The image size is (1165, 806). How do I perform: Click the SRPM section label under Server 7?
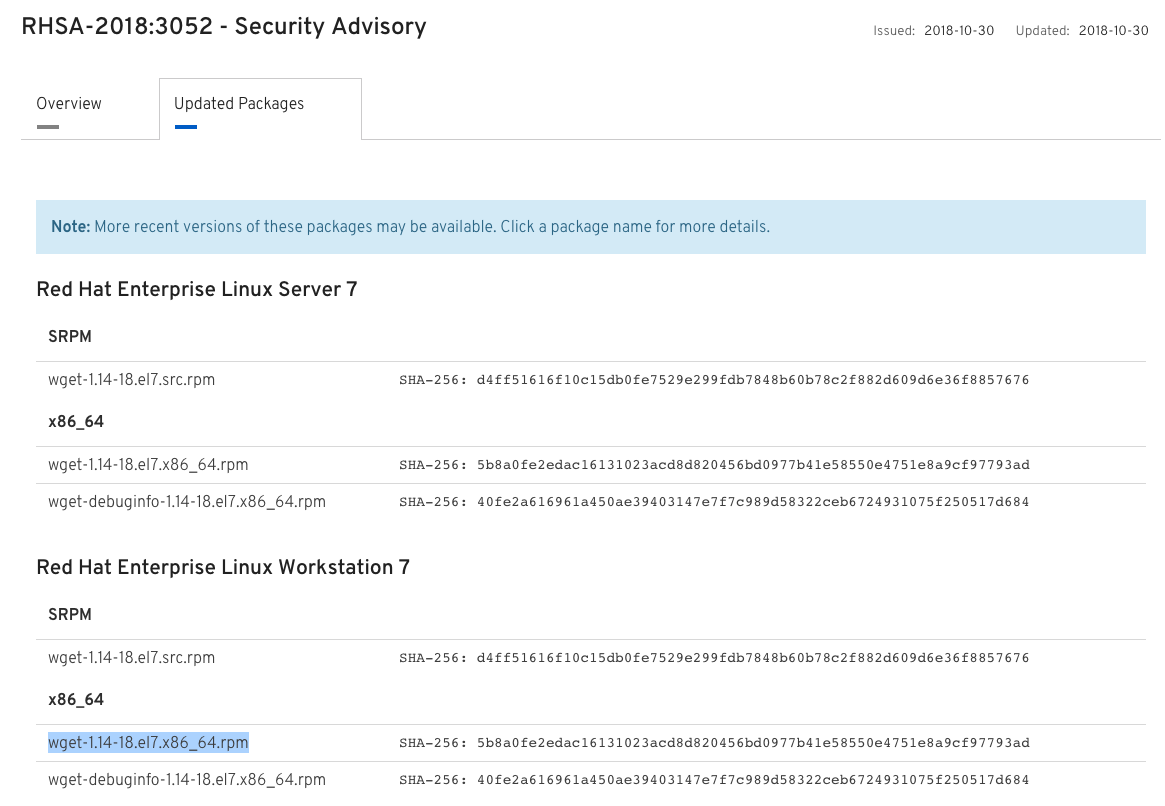[69, 337]
